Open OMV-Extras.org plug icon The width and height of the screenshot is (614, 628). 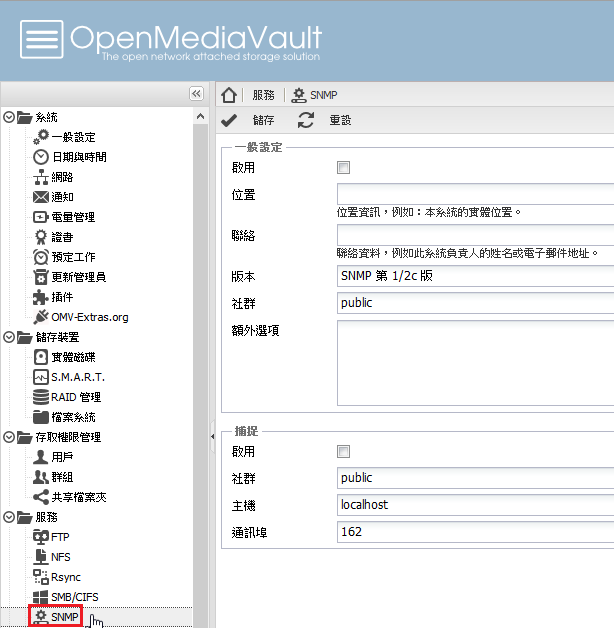41,317
